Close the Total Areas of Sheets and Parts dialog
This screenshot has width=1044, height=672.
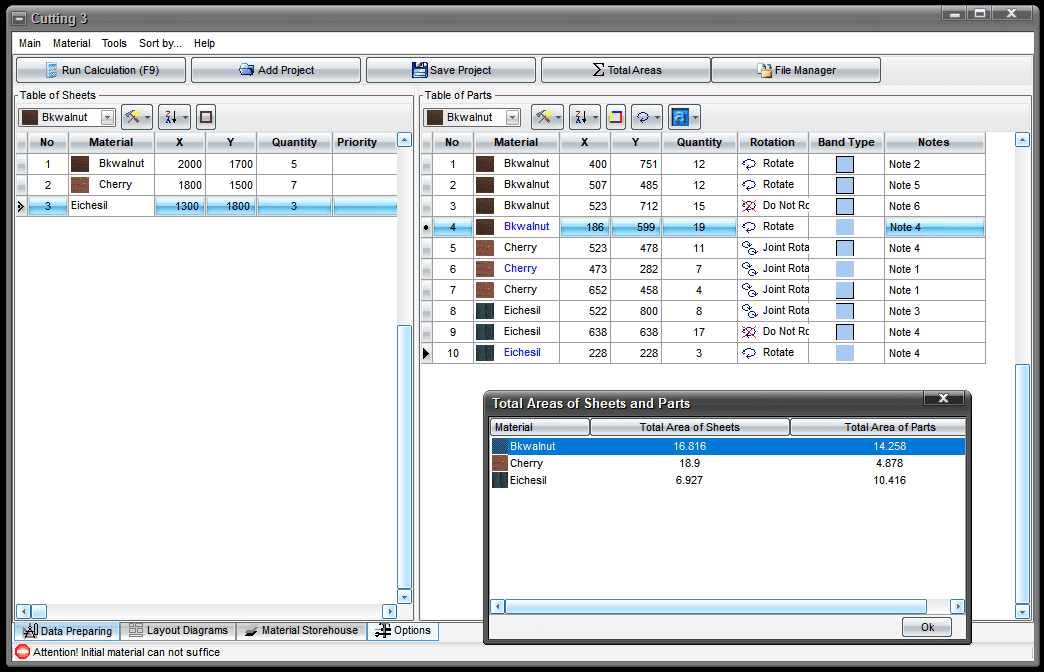pos(943,398)
